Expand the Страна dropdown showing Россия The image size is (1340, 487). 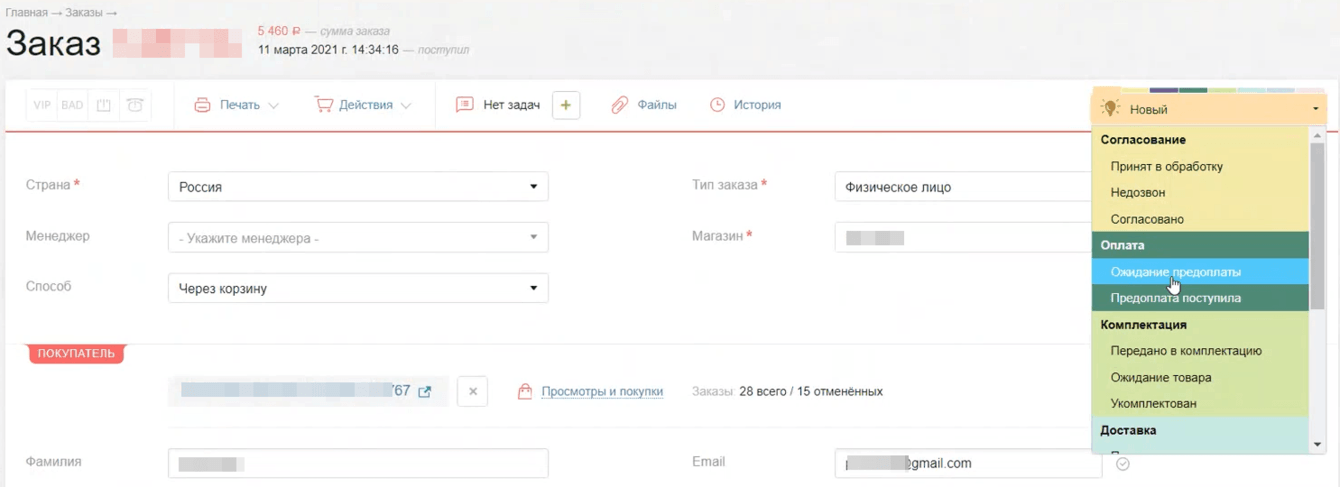point(358,187)
